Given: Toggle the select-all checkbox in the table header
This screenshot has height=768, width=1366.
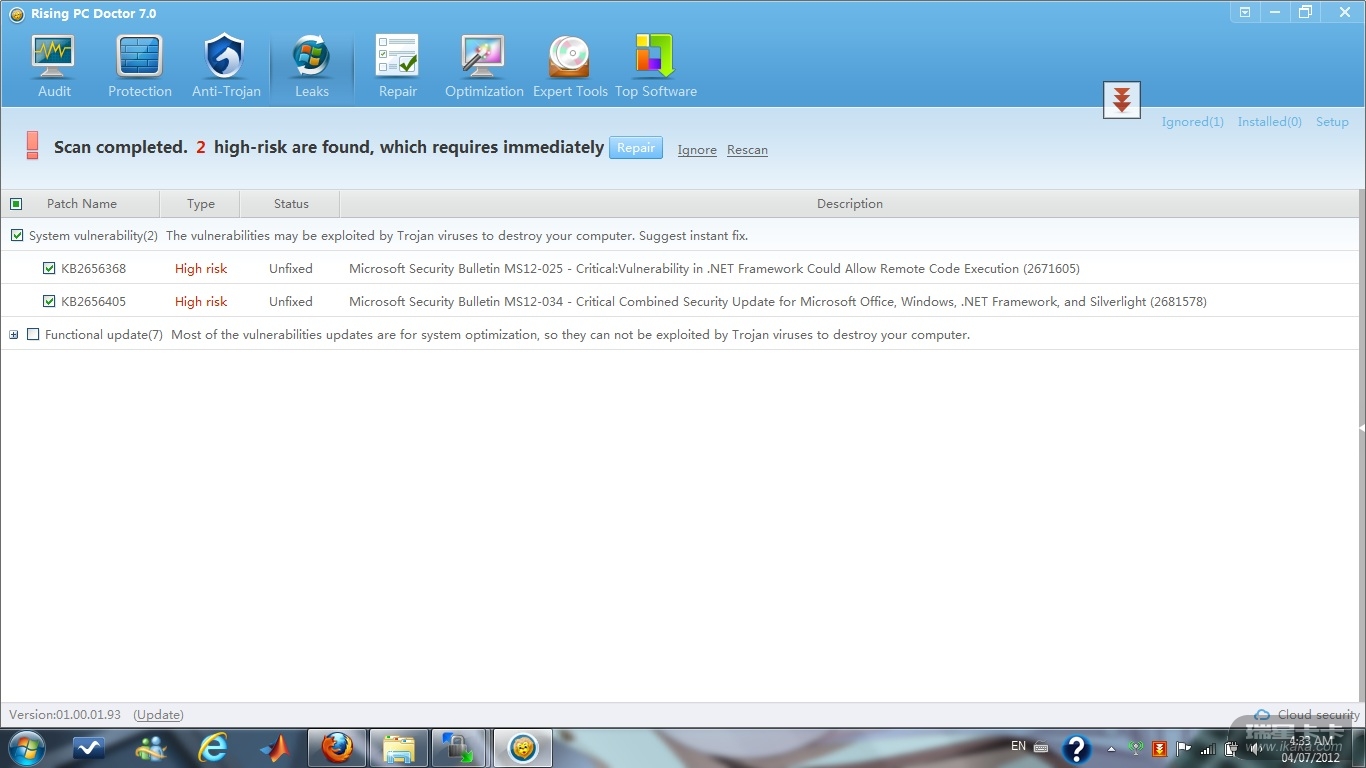Looking at the screenshot, I should pyautogui.click(x=16, y=204).
